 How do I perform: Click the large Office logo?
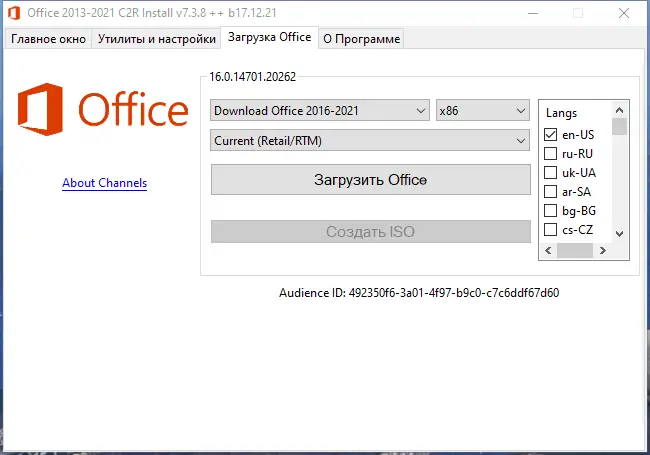tap(103, 109)
